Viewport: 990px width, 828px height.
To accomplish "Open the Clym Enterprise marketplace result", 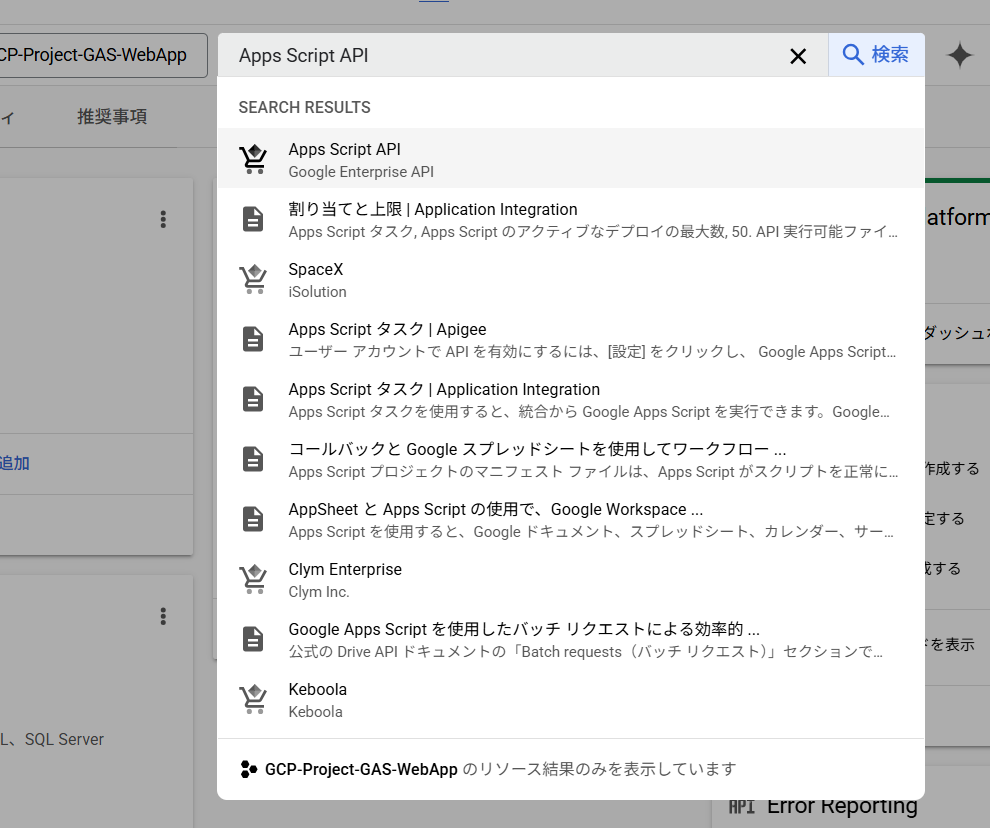I will (571, 579).
